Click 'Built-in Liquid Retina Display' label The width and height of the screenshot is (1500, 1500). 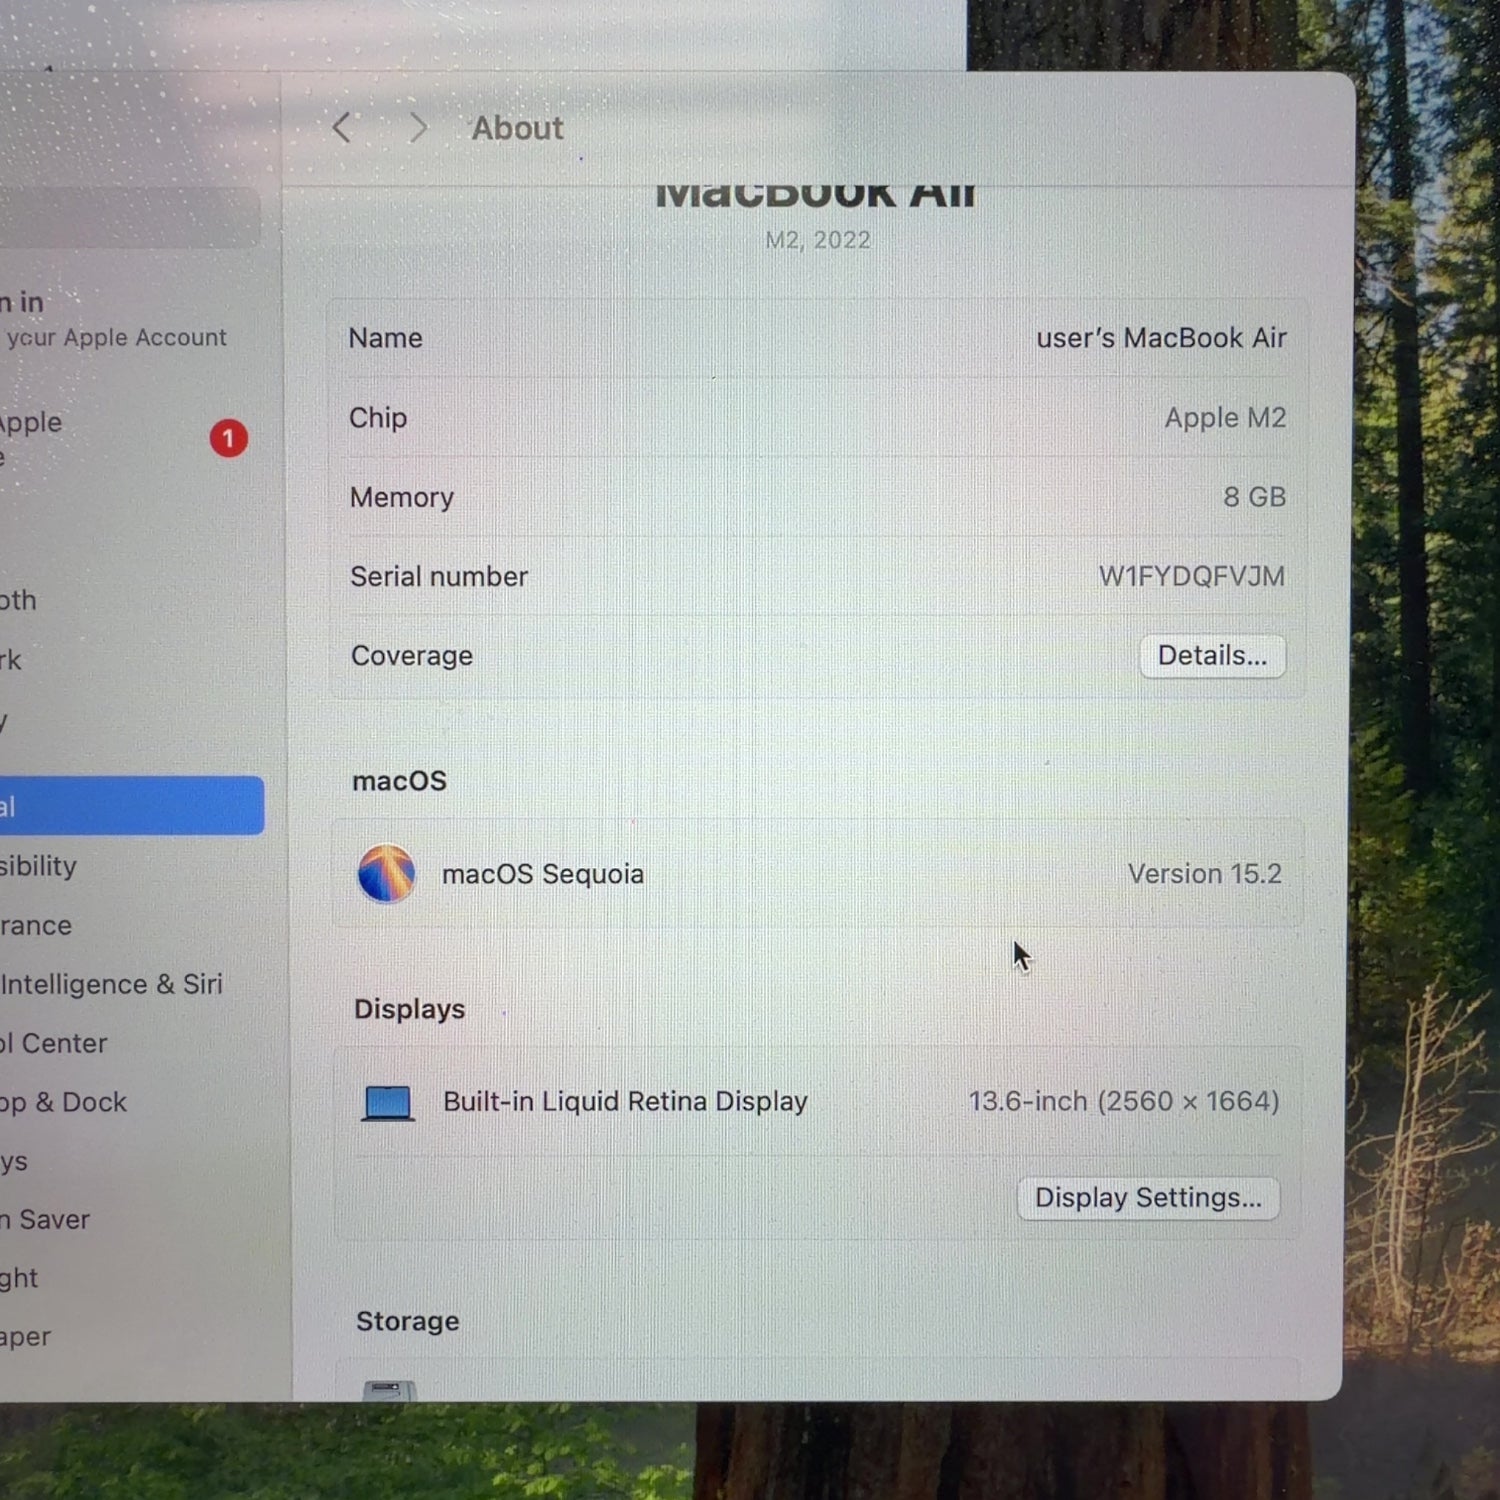625,1101
